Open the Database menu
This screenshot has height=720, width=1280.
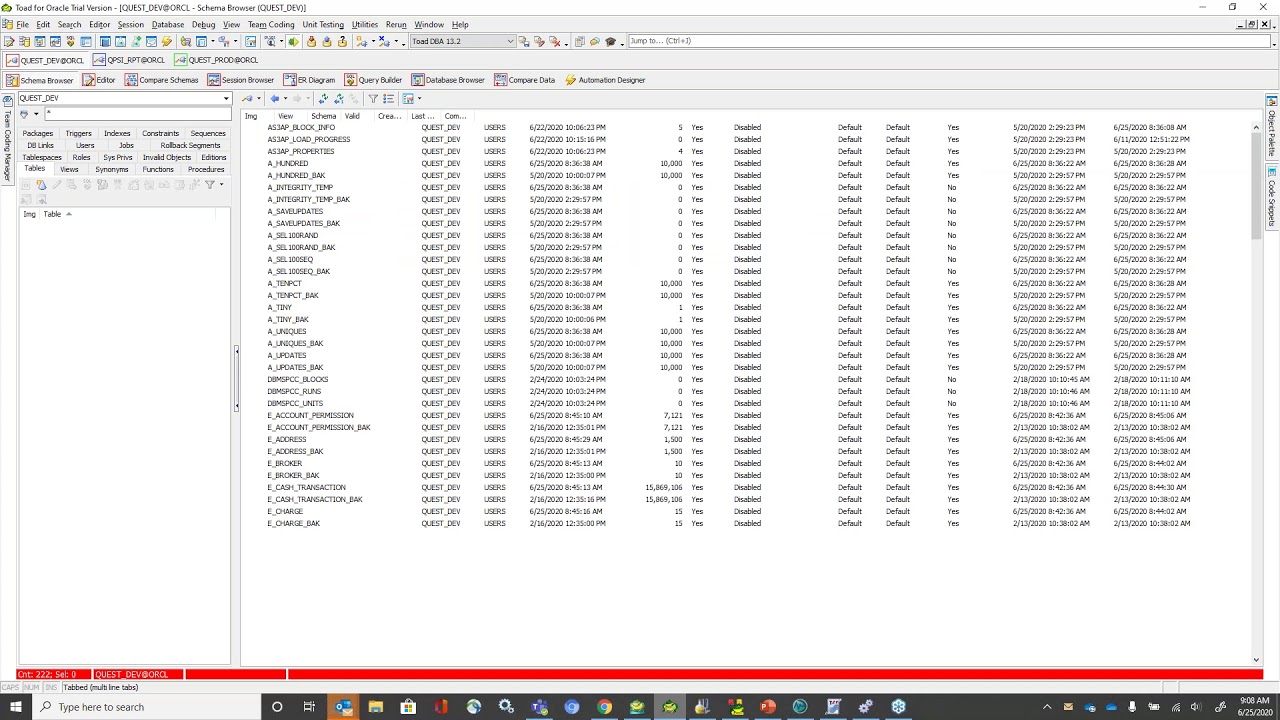pyautogui.click(x=168, y=24)
